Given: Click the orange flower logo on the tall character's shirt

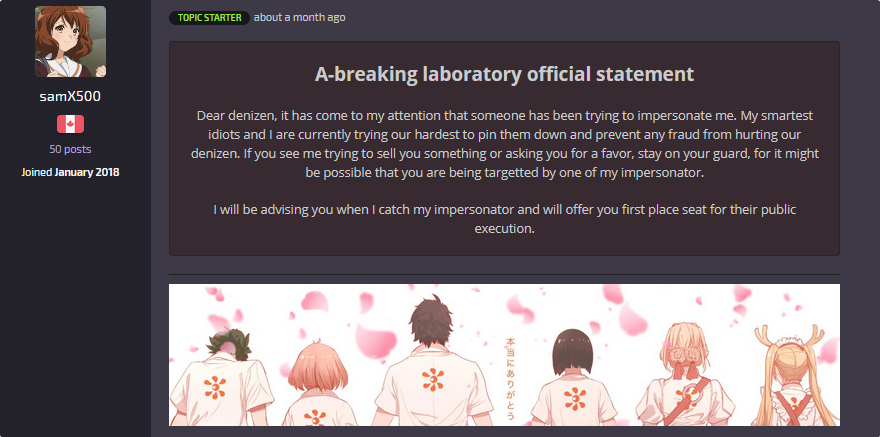Looking at the screenshot, I should (433, 380).
